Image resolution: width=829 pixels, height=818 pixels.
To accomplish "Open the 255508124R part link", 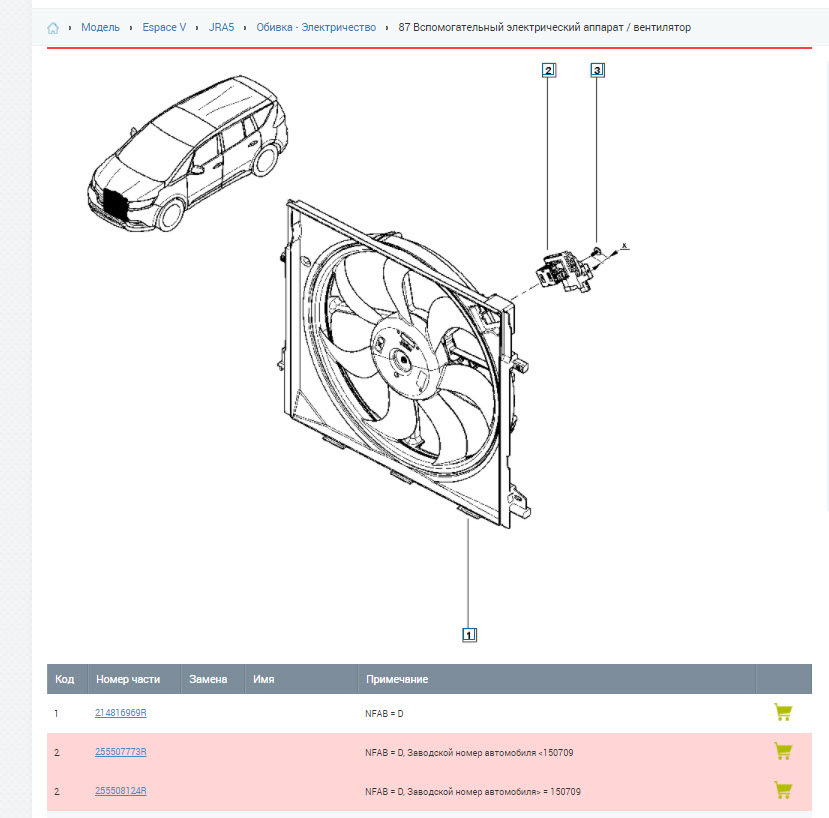I will coord(121,791).
